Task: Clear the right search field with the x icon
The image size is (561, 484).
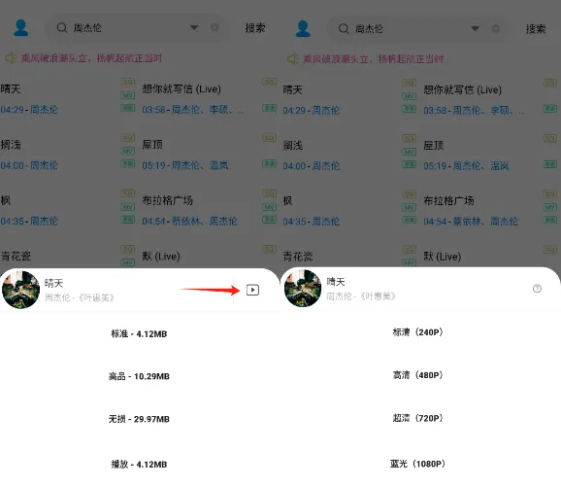Action: [496, 28]
